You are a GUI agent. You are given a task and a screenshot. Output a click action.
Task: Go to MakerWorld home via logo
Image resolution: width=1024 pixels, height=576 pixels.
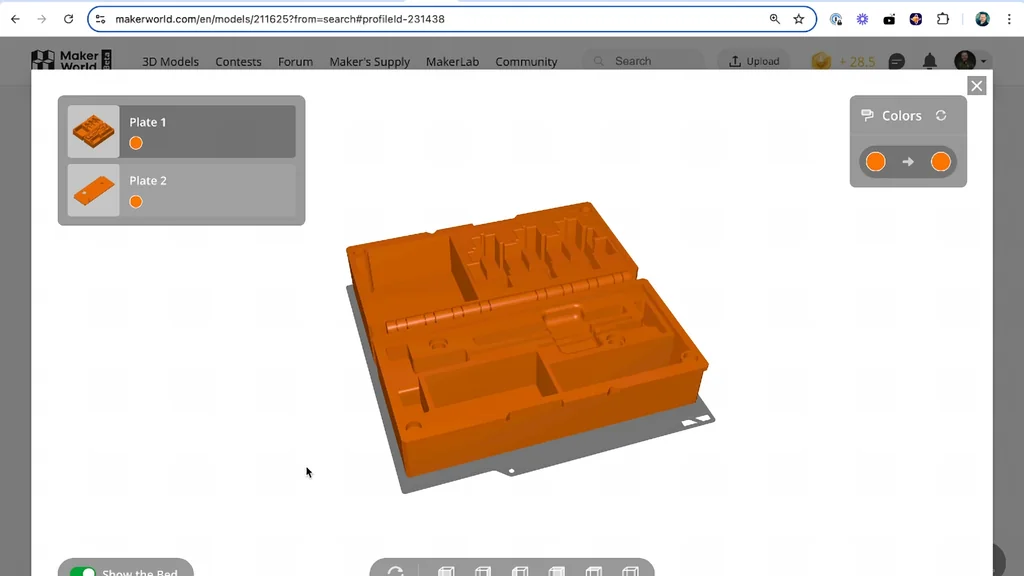71,60
